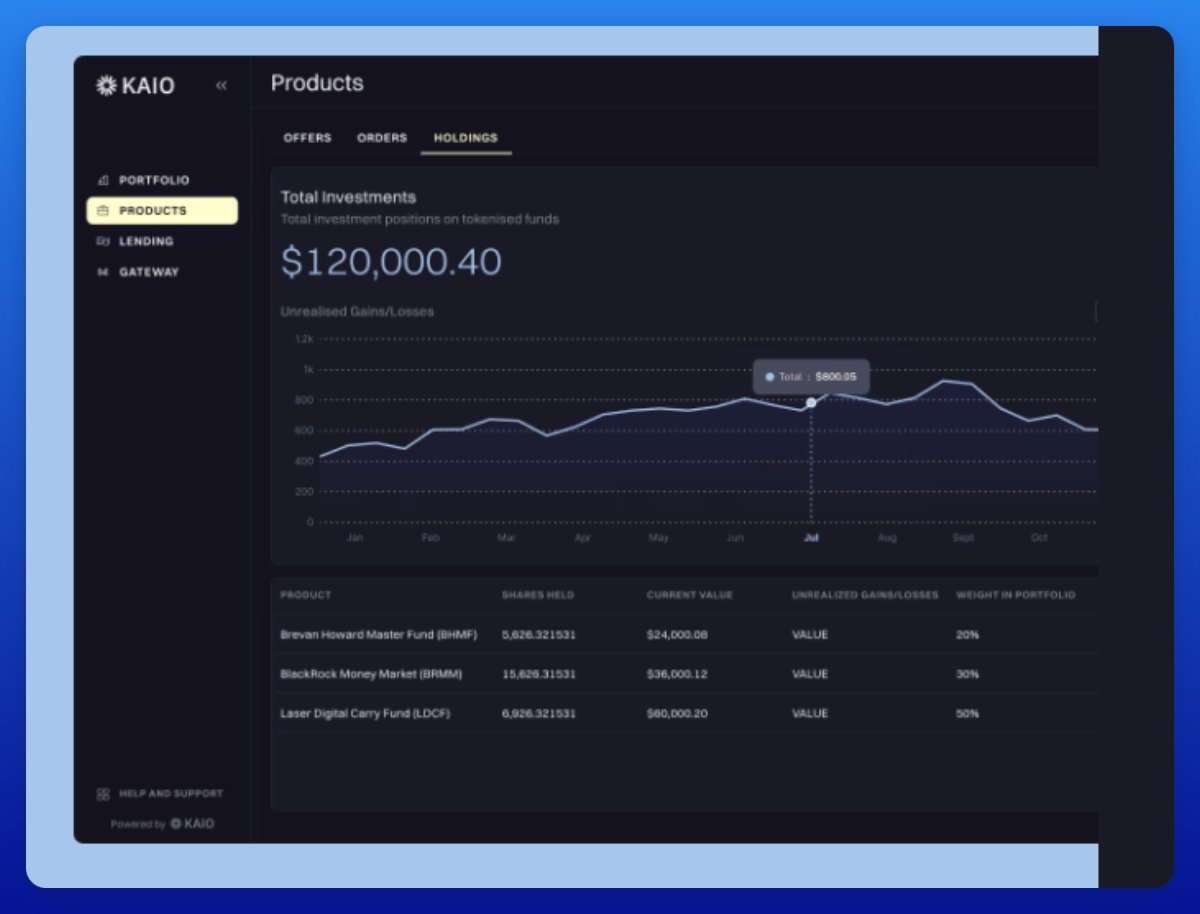This screenshot has height=914, width=1200.
Task: Click the Weight in Portfolio column header
Action: [x=1015, y=595]
